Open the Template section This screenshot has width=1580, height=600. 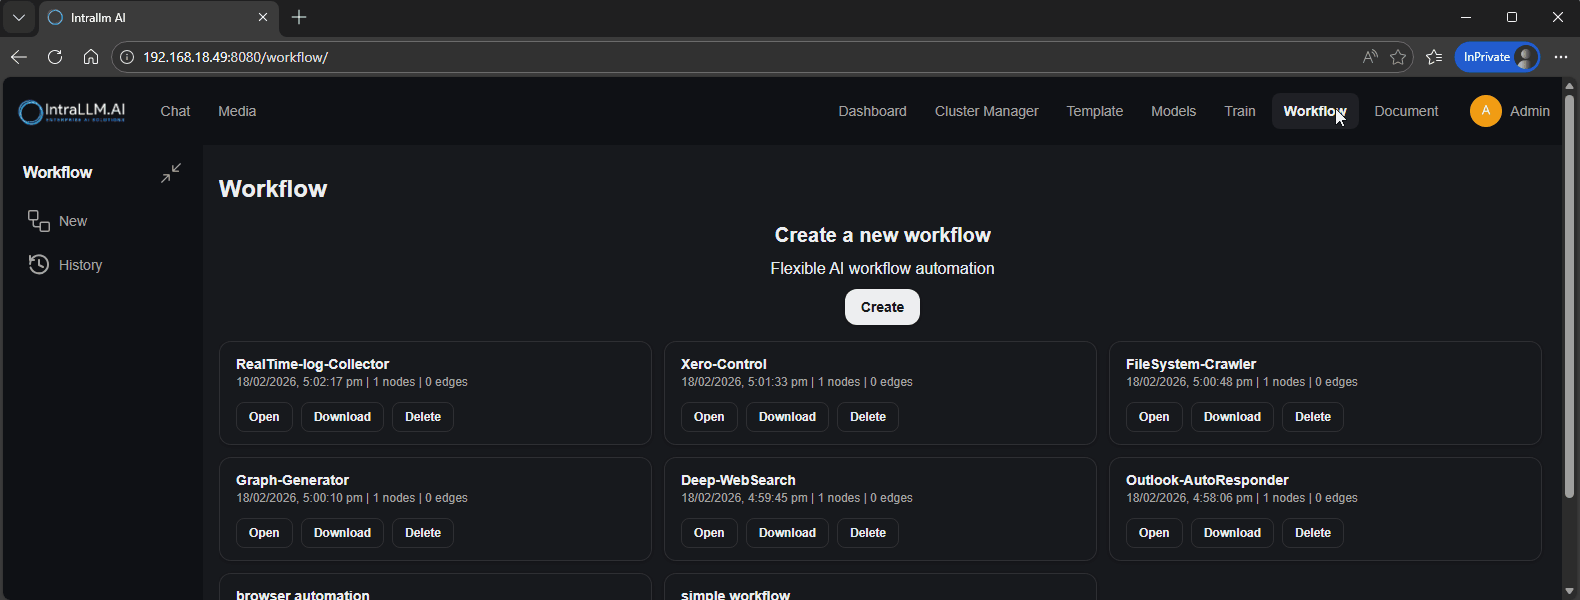(1094, 111)
